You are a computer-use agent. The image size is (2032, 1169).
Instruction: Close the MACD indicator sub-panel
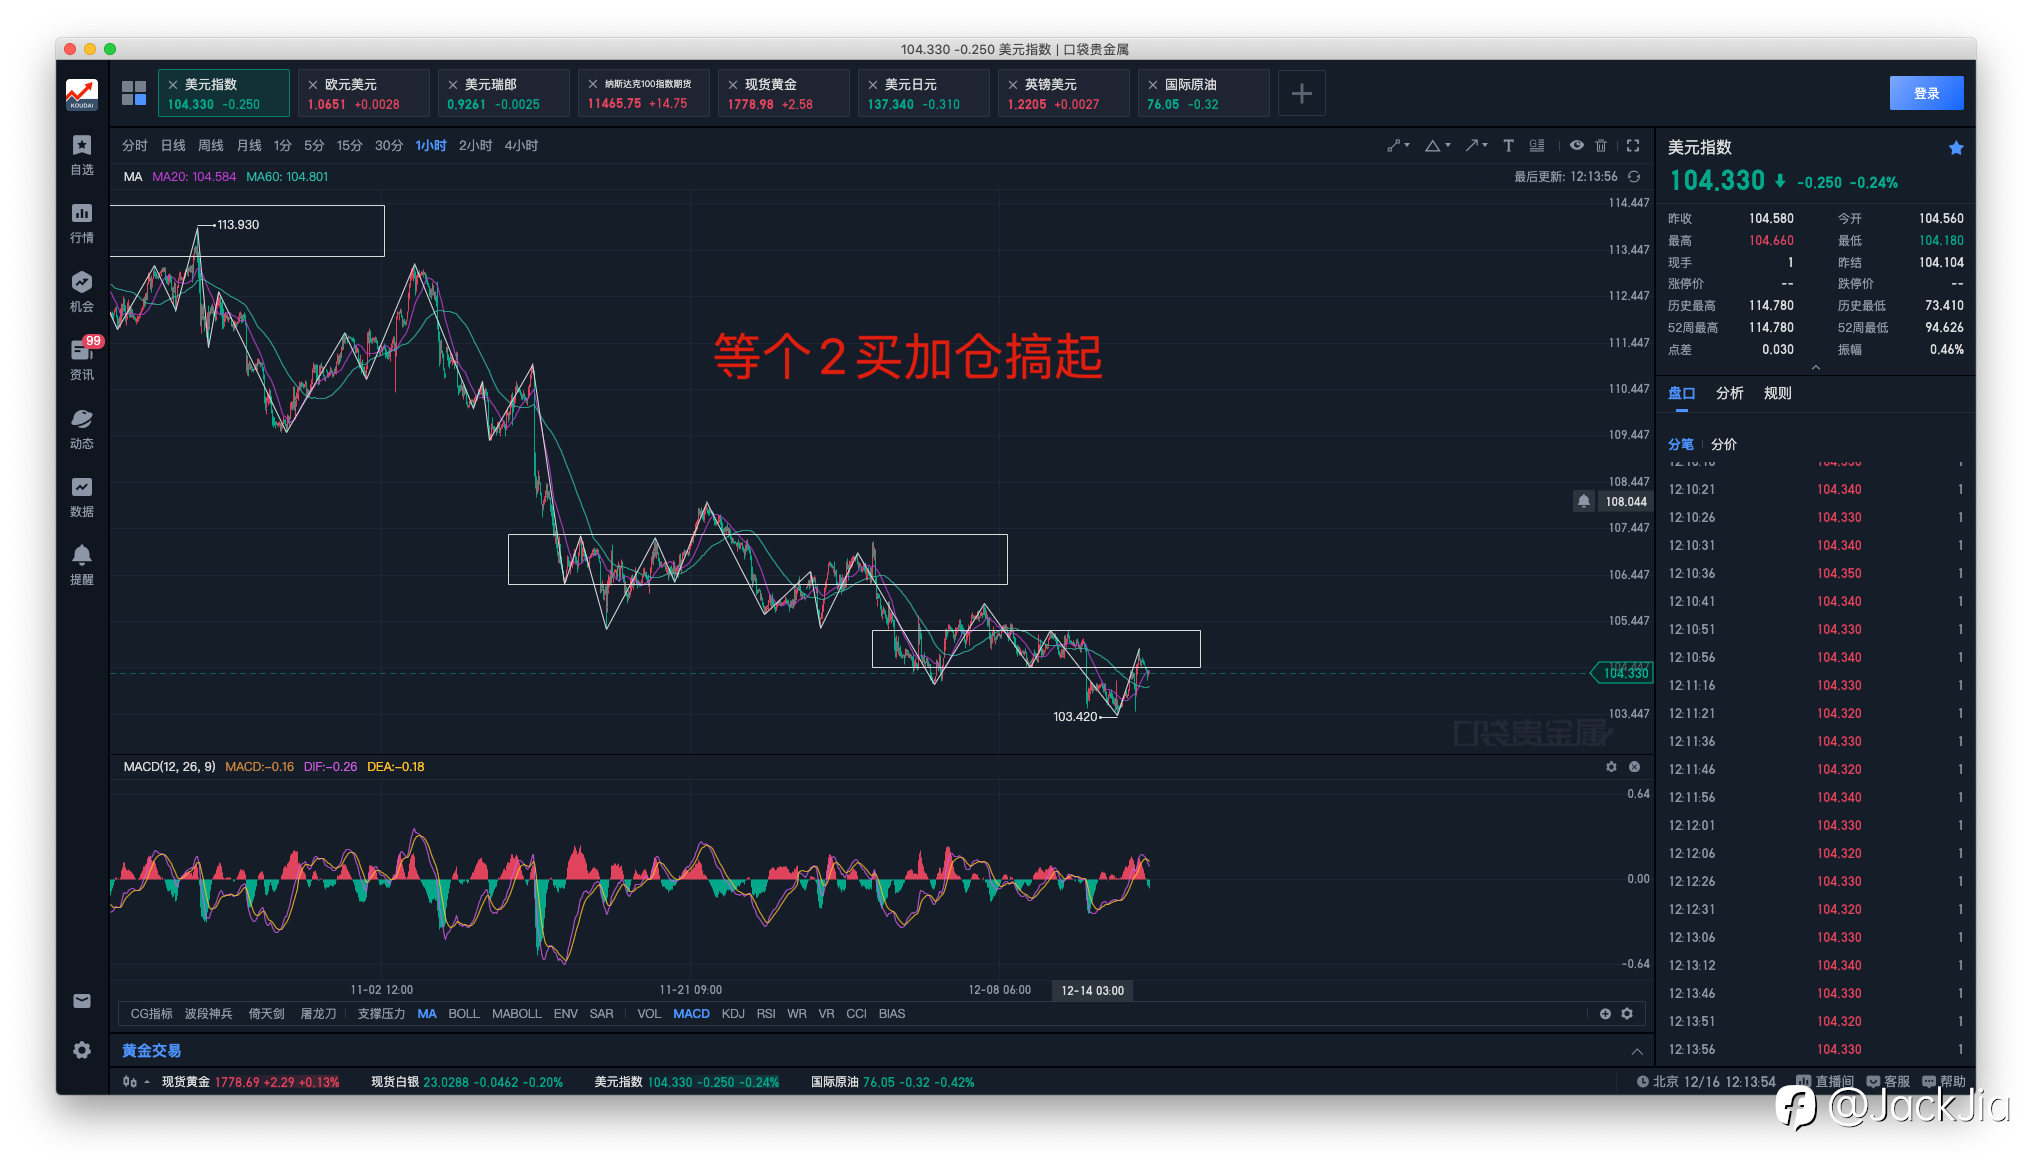[1634, 766]
